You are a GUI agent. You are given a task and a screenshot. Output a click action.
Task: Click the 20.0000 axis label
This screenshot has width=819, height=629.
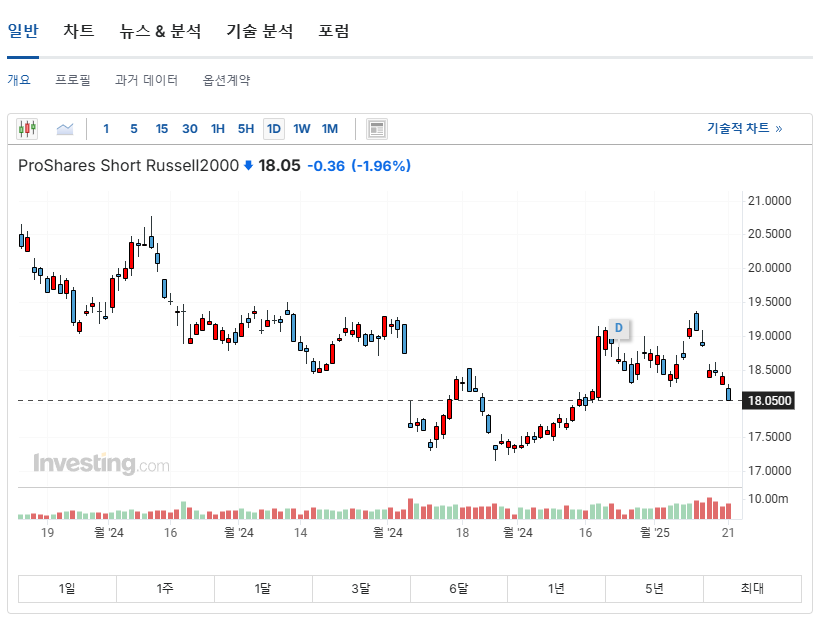(769, 268)
